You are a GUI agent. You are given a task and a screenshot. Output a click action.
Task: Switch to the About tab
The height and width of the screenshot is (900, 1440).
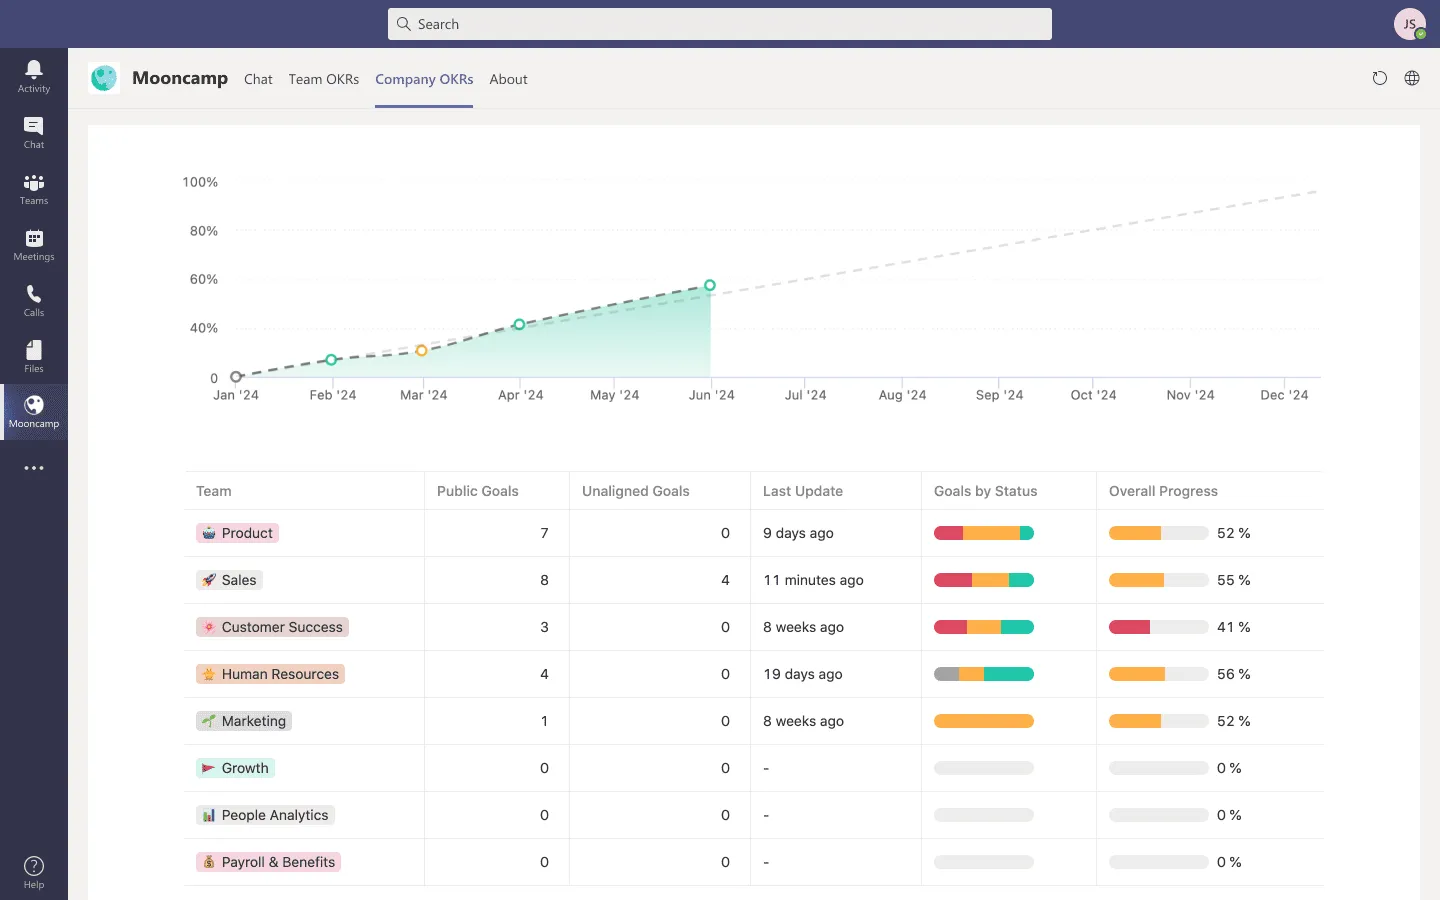click(508, 79)
